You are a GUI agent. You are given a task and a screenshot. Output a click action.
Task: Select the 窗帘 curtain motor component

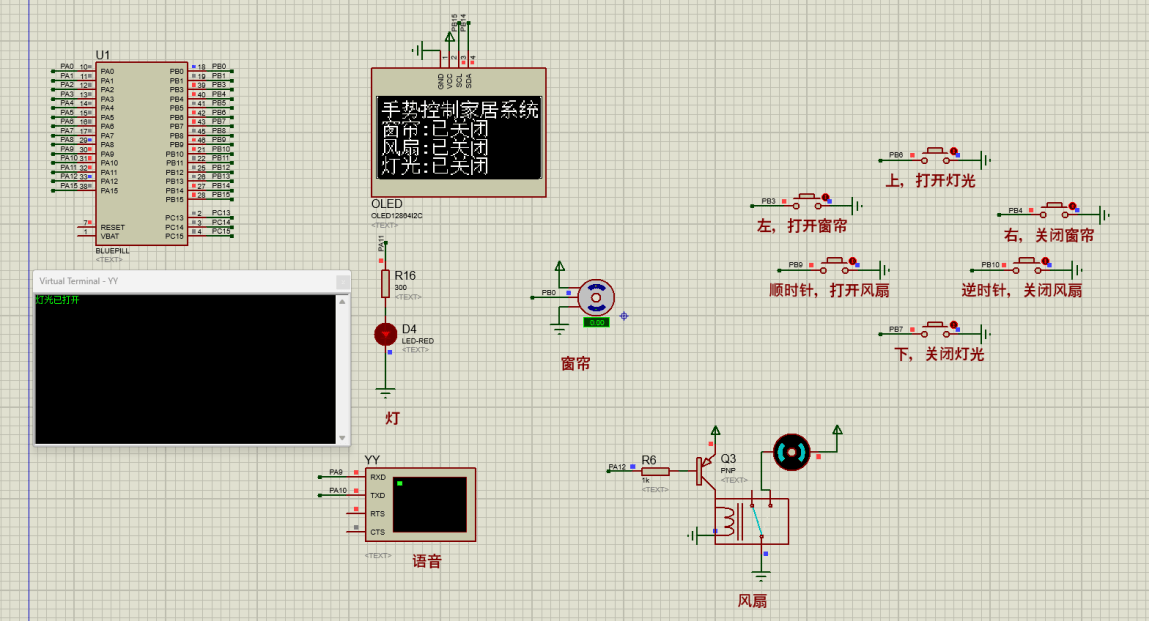[597, 297]
